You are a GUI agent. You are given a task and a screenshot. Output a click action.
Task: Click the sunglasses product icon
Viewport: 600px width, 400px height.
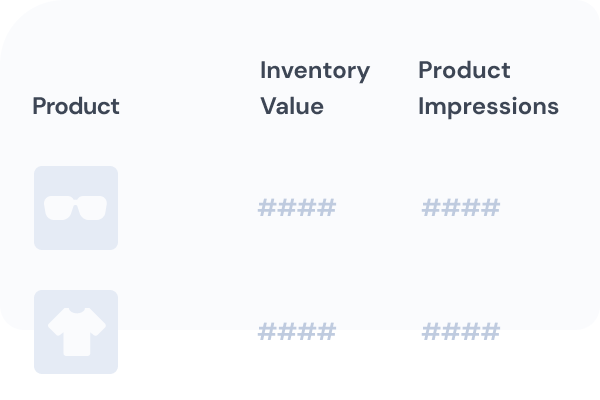[x=76, y=208]
